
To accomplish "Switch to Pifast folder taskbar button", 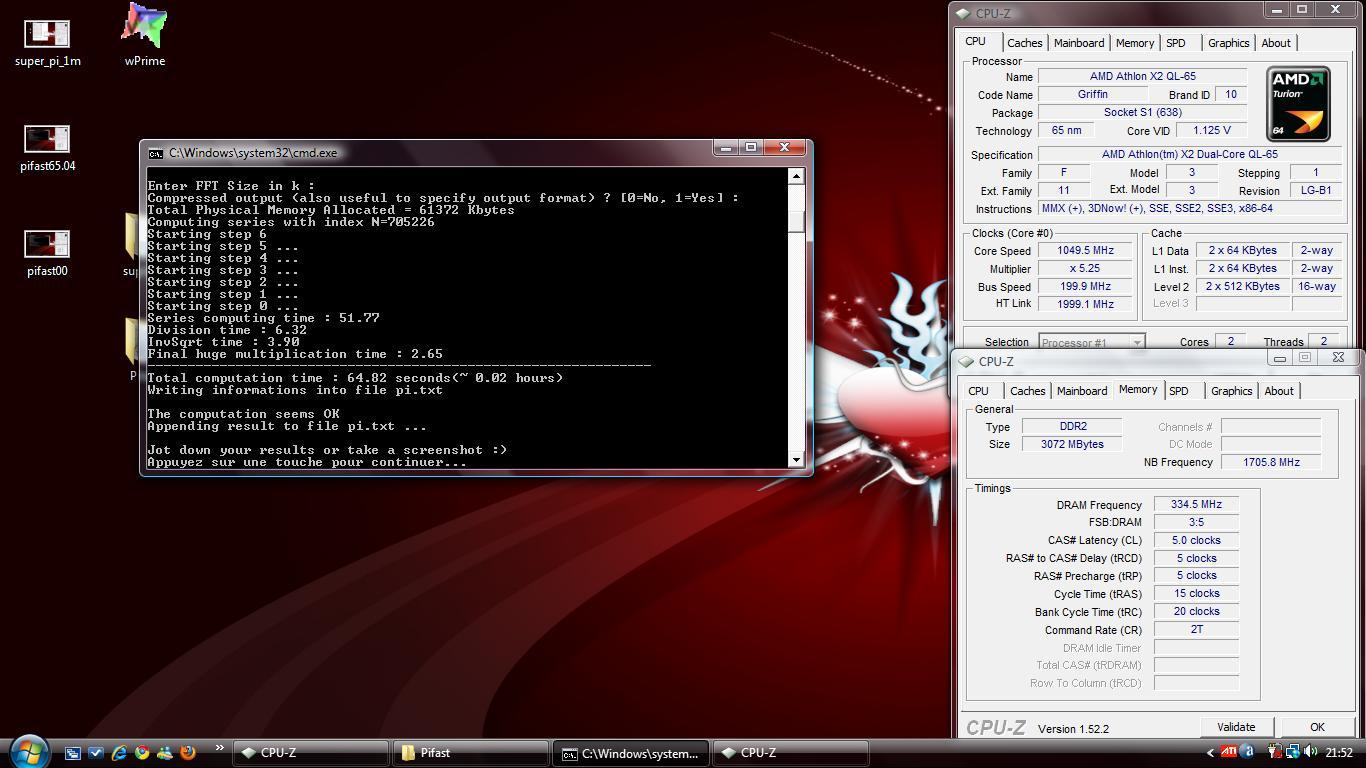I will click(471, 753).
